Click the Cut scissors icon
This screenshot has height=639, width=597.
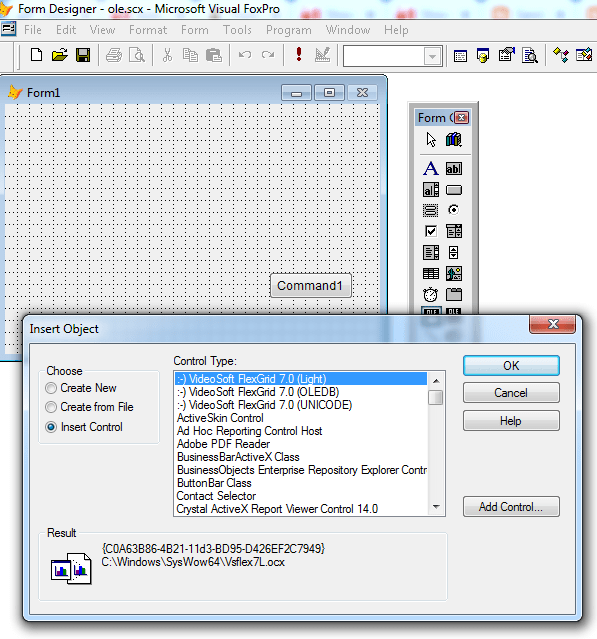click(167, 55)
